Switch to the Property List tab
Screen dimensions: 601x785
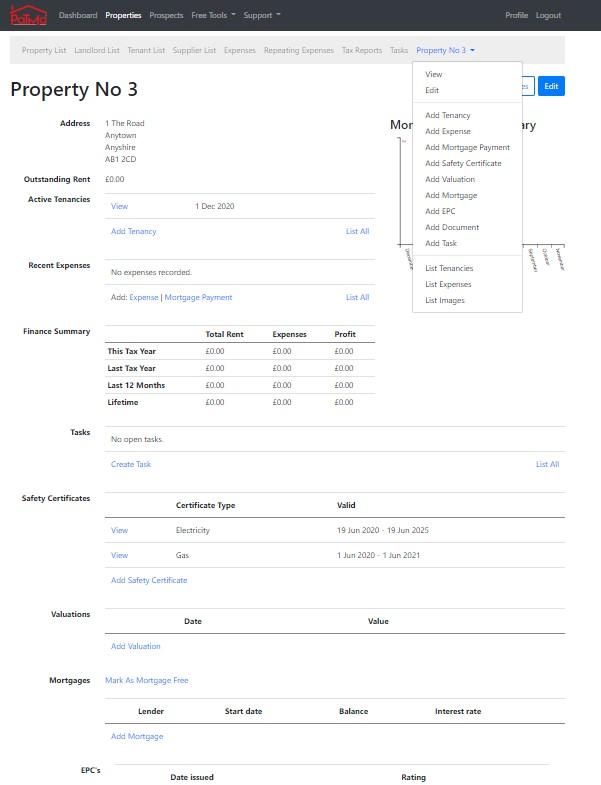(44, 50)
